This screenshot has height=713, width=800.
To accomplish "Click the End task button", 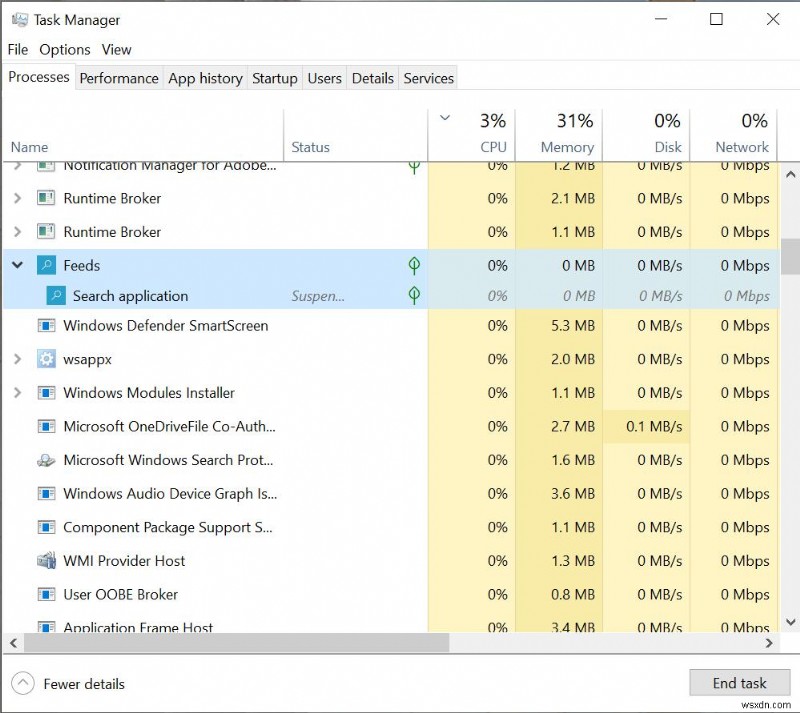I will point(739,683).
